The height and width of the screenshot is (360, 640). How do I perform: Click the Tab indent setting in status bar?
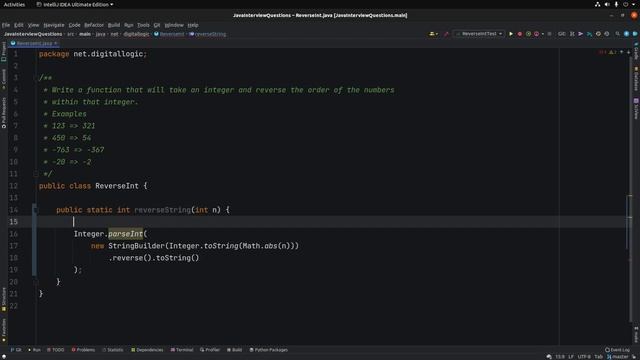[x=598, y=357]
